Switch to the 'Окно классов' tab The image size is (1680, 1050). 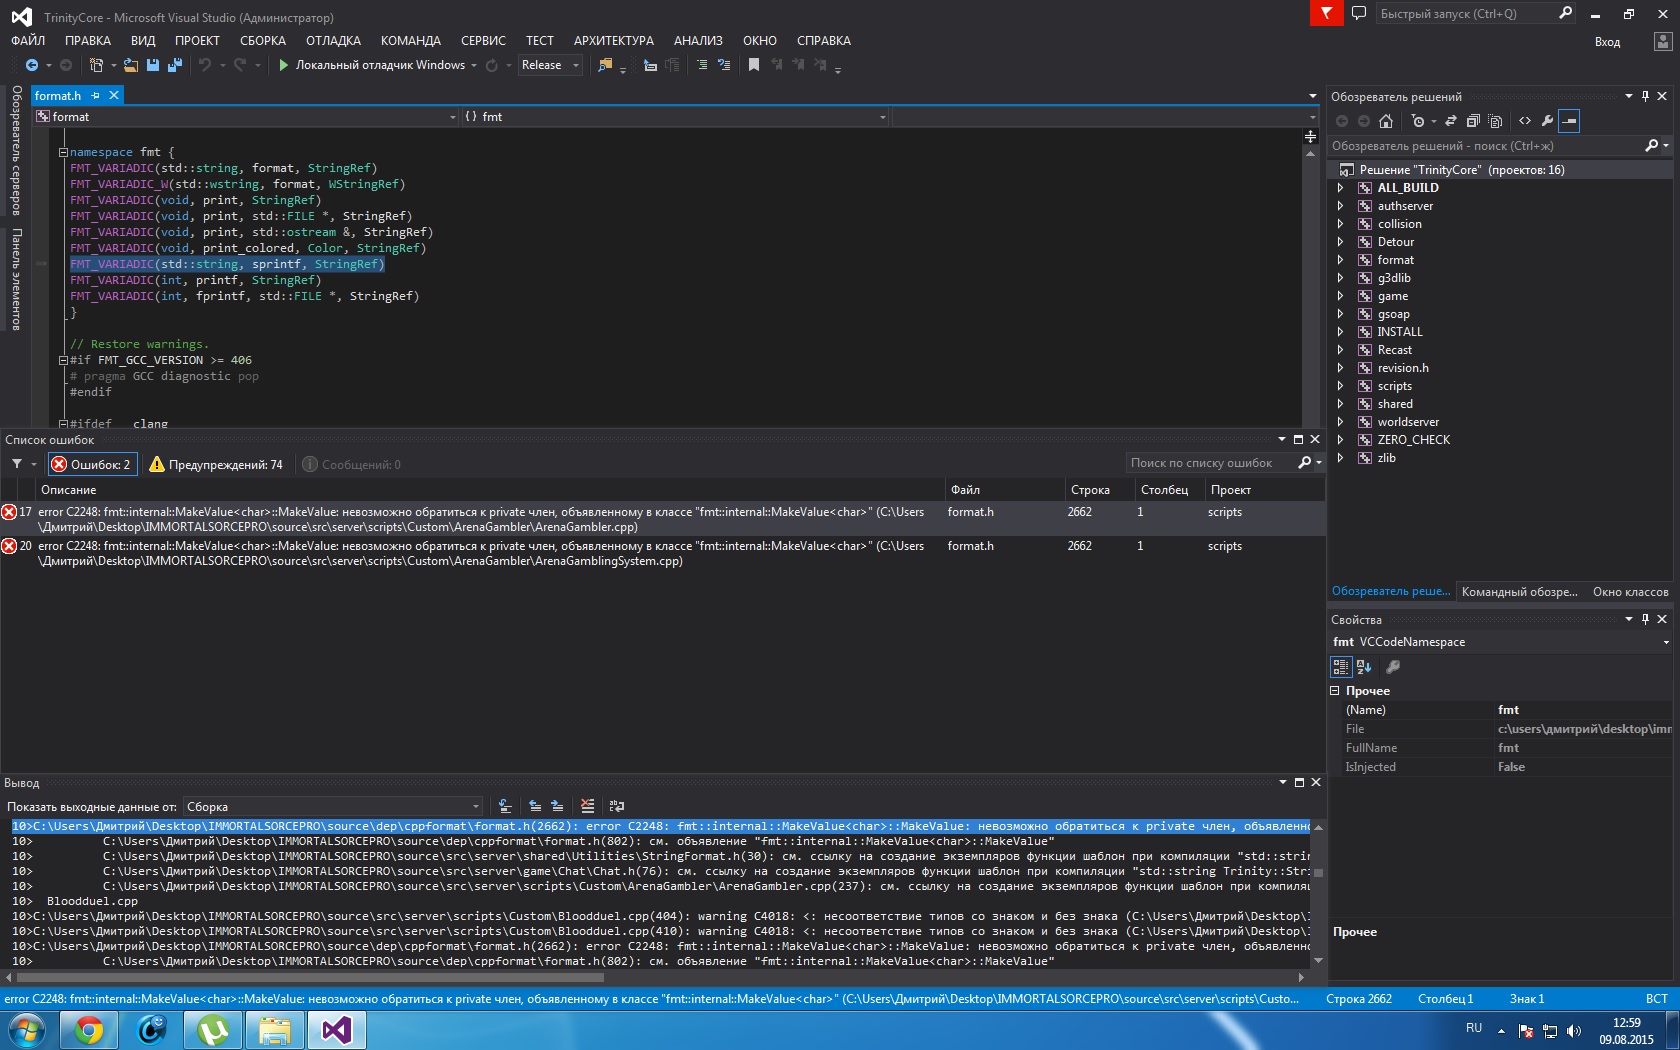(x=1630, y=592)
